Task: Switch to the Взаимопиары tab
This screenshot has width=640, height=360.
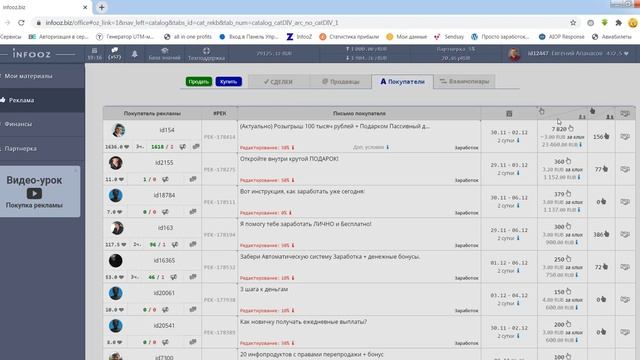Action: (464, 82)
